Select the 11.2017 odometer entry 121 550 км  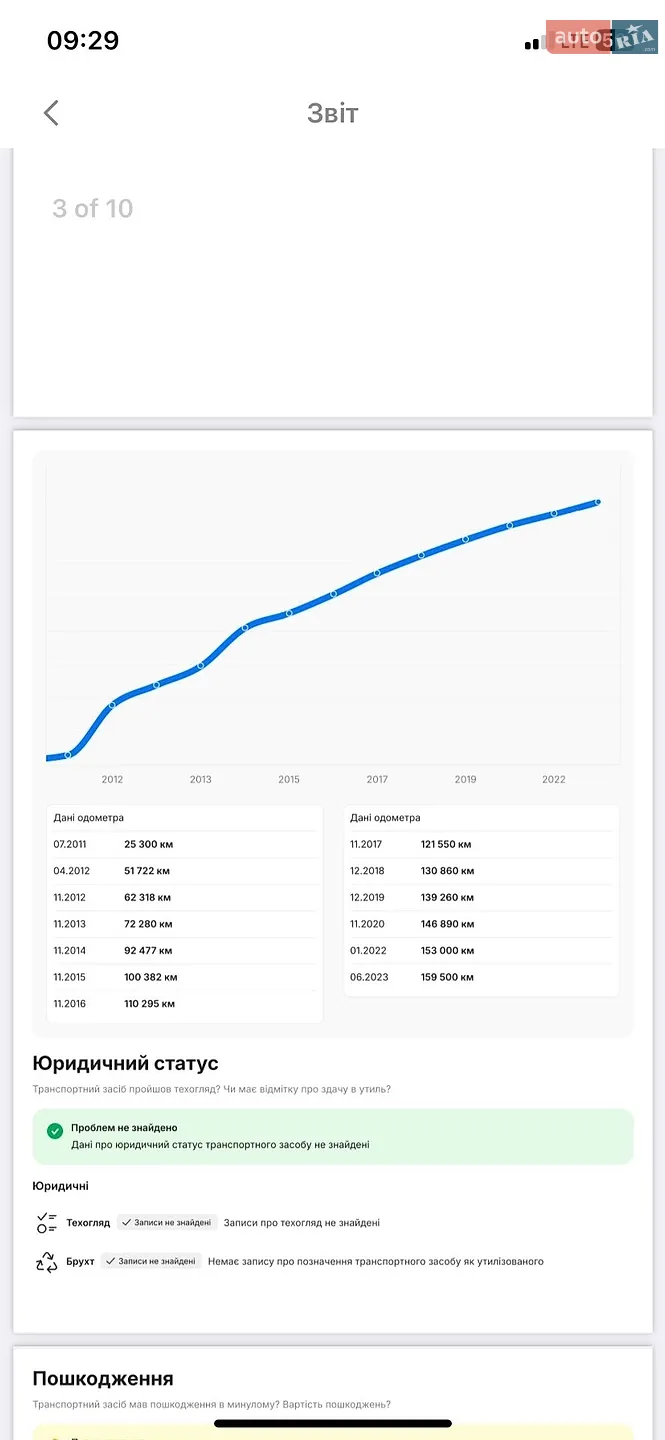click(x=481, y=844)
